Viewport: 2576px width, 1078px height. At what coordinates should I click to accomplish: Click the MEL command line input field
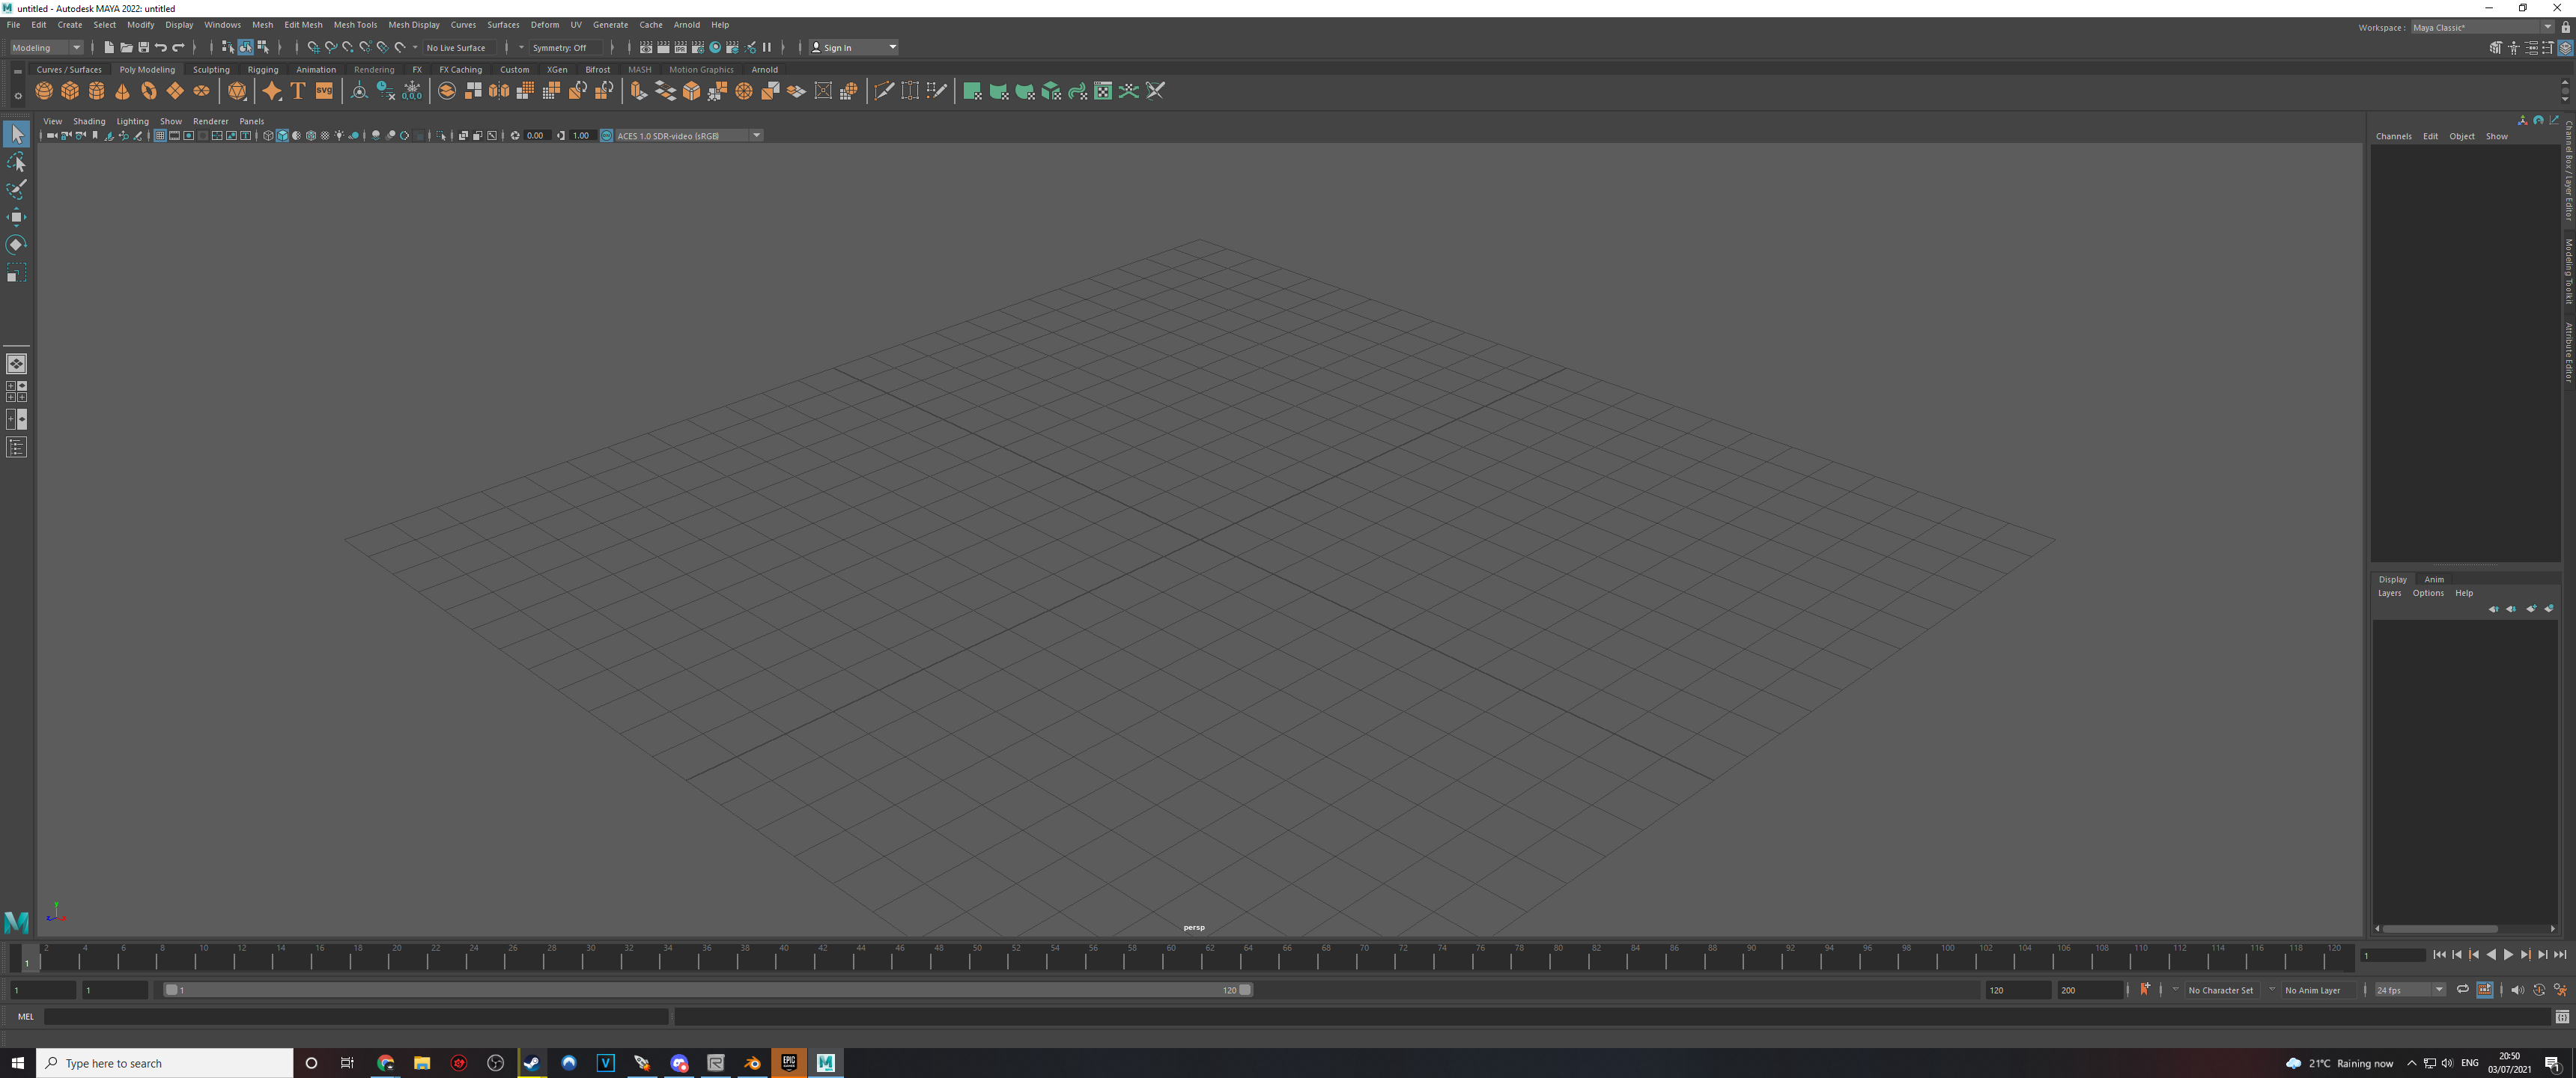click(x=355, y=1017)
